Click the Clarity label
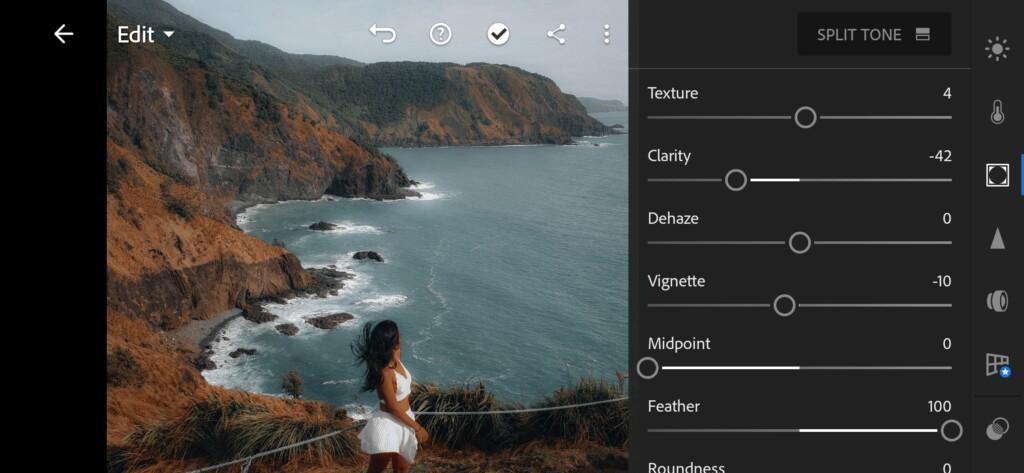This screenshot has height=473, width=1024. [669, 156]
